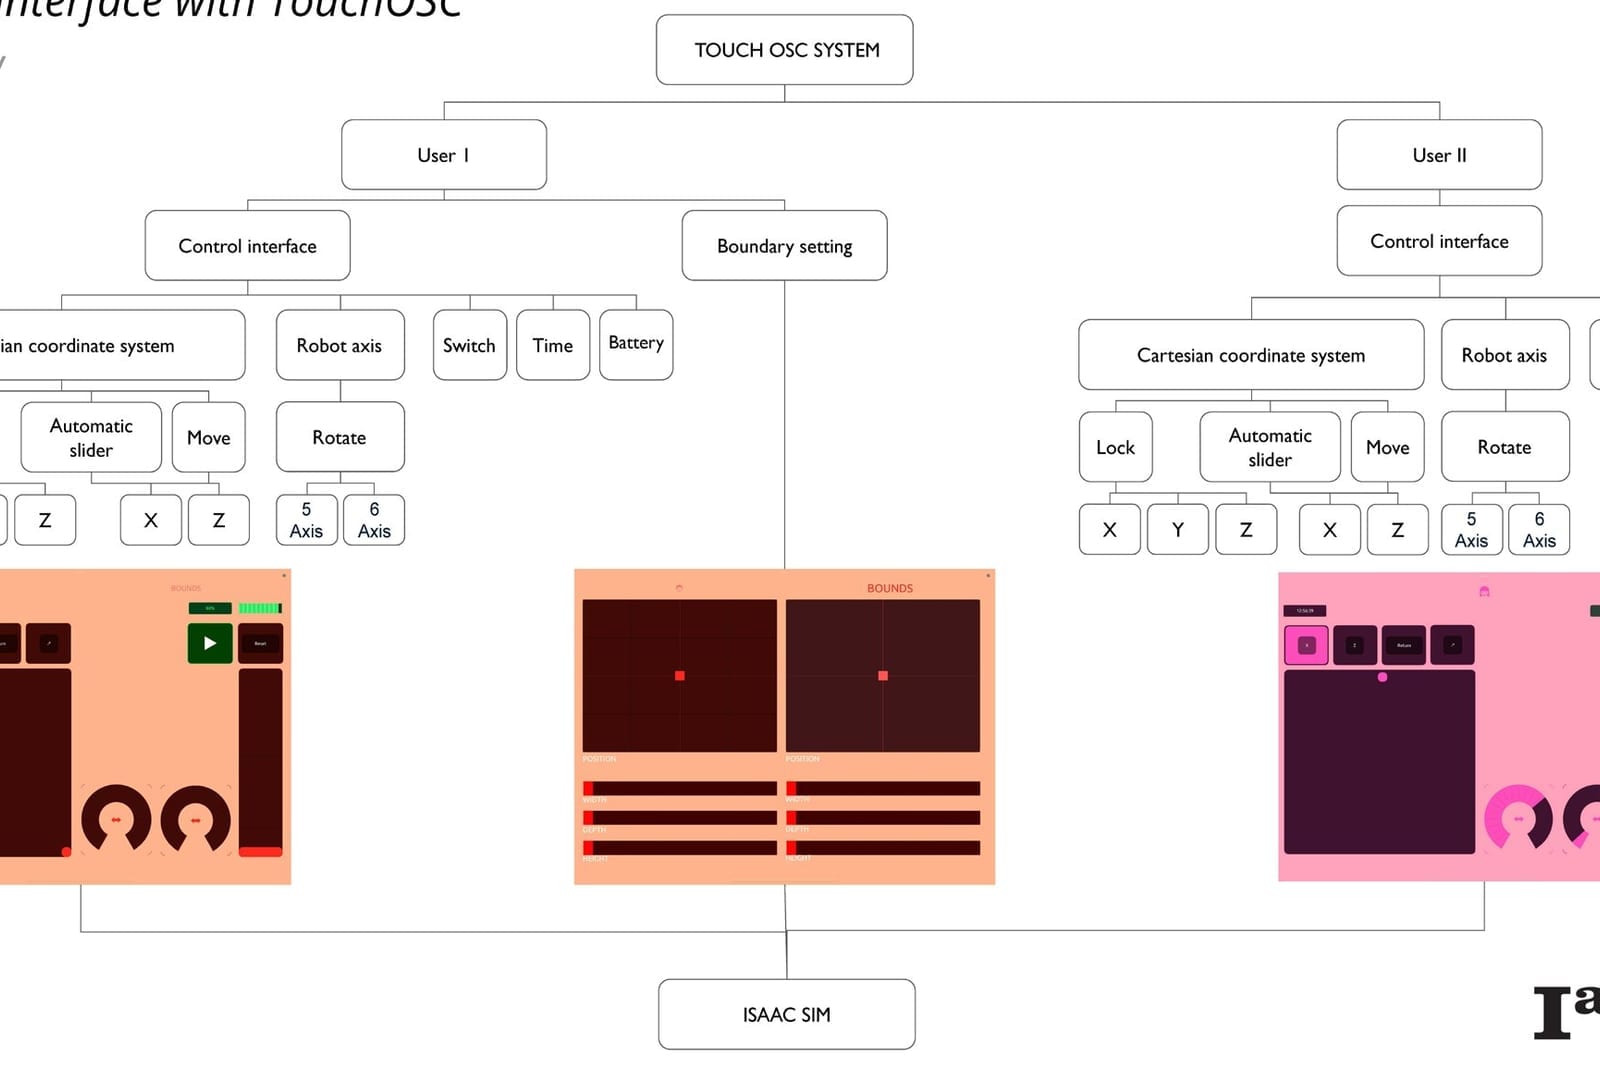This screenshot has height=1067, width=1600.
Task: Click the Reset button in orange control panel
Action: pyautogui.click(x=260, y=643)
